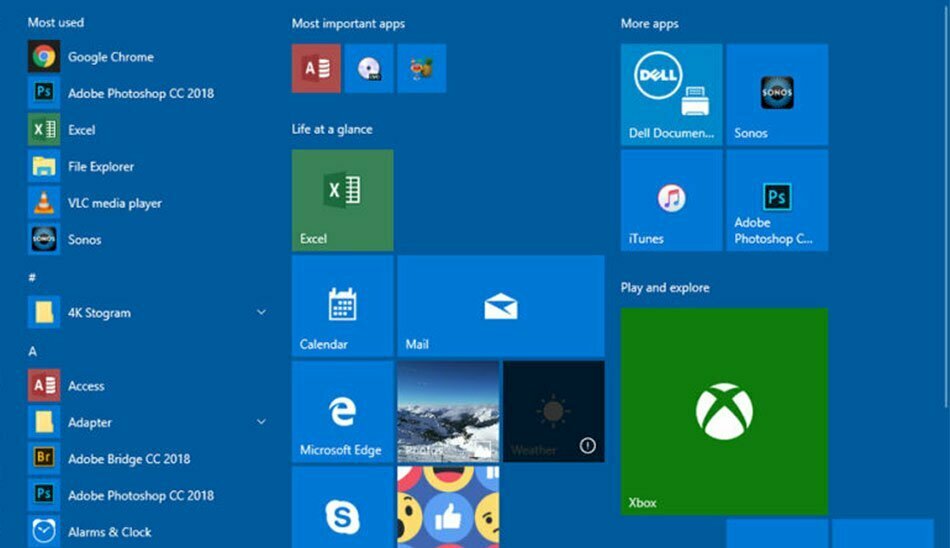950x548 pixels.
Task: Open the Xbox tile
Action: [x=724, y=411]
